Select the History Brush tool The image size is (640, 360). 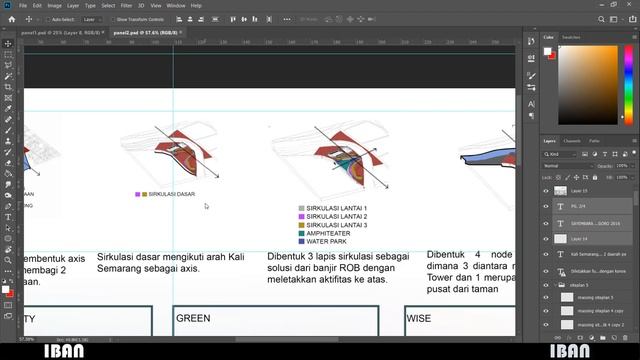[8, 152]
